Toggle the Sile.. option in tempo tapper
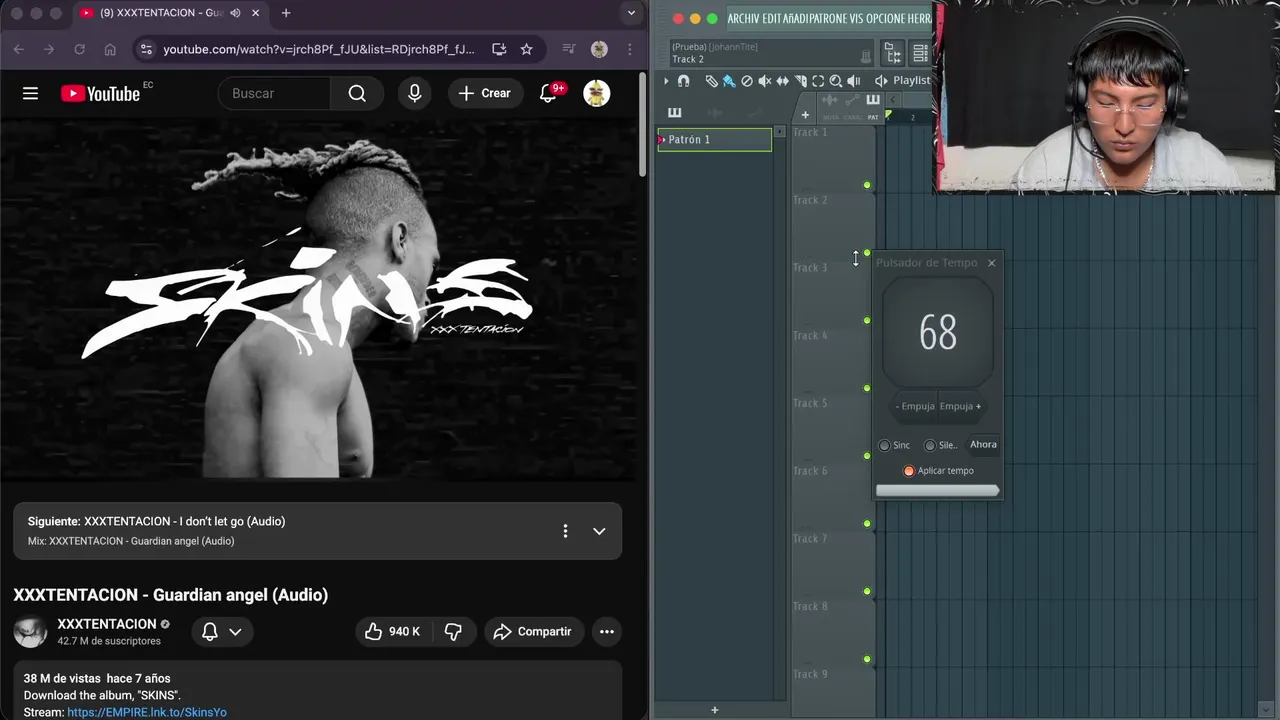 [x=930, y=445]
